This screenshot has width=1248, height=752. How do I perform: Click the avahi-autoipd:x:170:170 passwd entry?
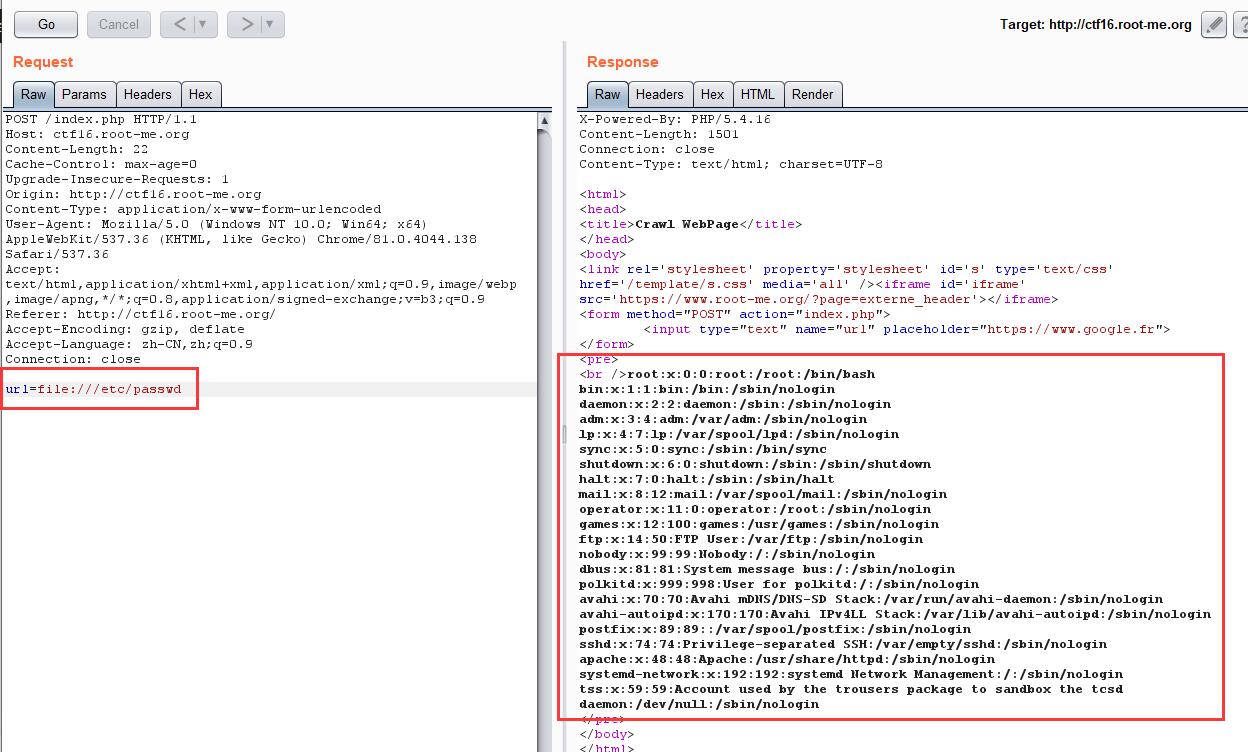click(x=895, y=614)
